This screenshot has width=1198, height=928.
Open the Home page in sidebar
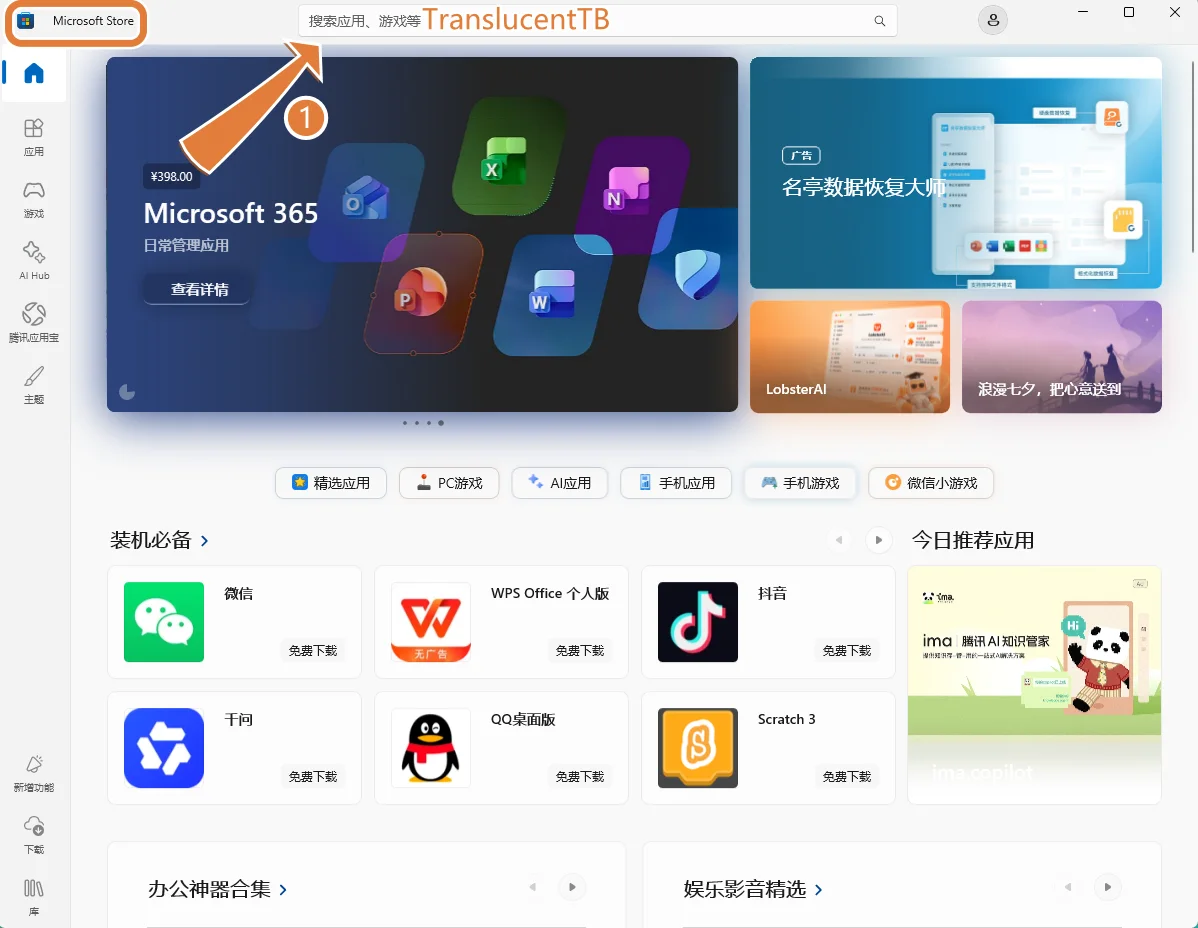34,73
